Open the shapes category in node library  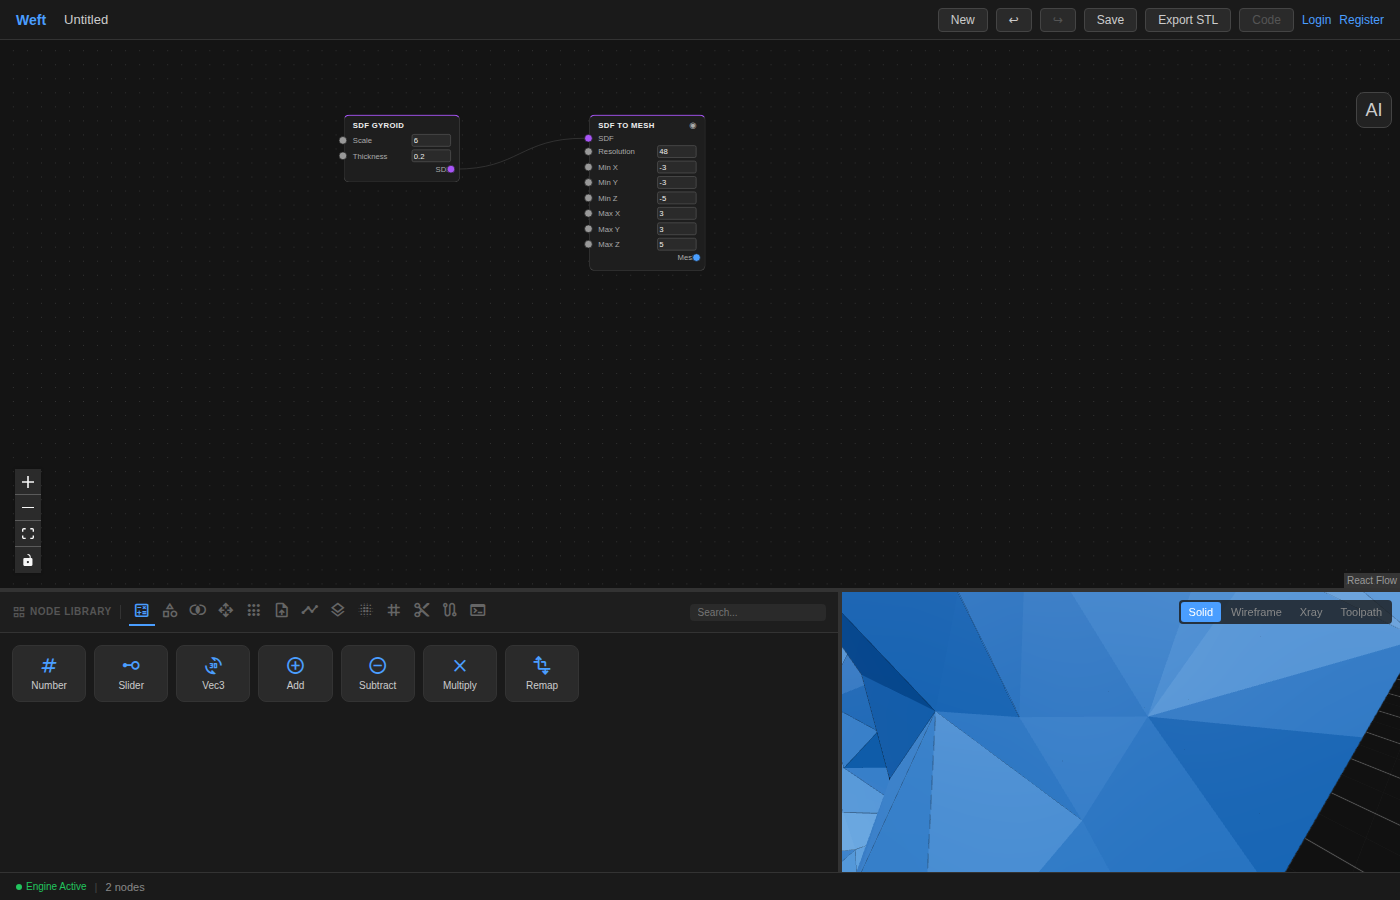click(170, 610)
